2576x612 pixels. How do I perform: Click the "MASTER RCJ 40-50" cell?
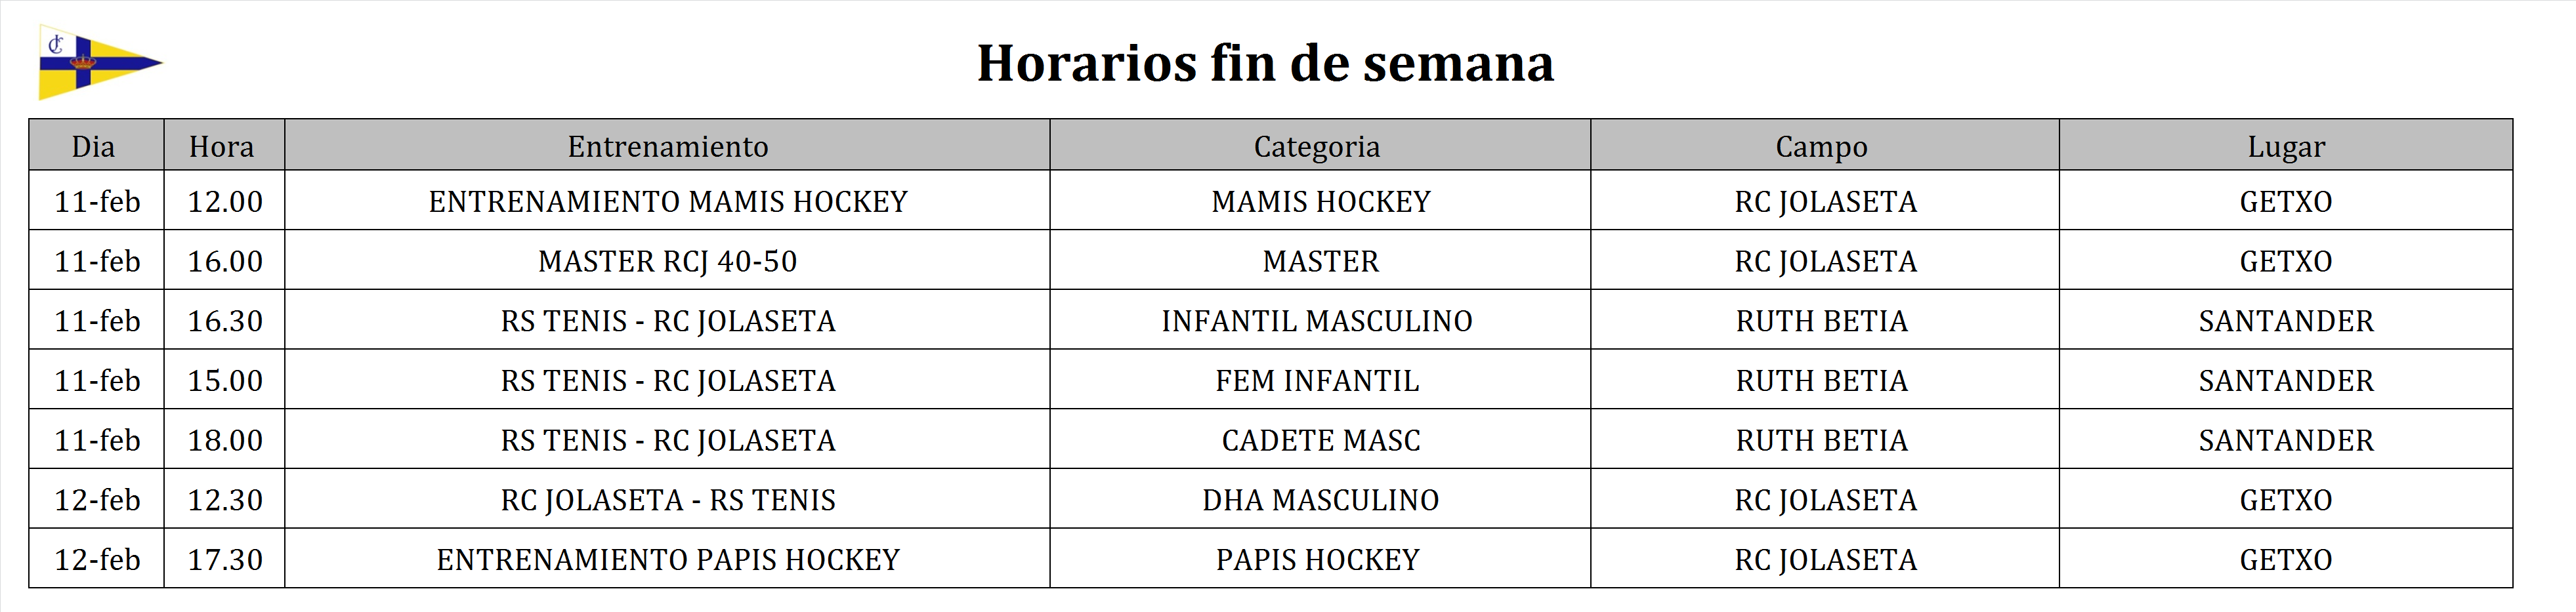tap(668, 262)
